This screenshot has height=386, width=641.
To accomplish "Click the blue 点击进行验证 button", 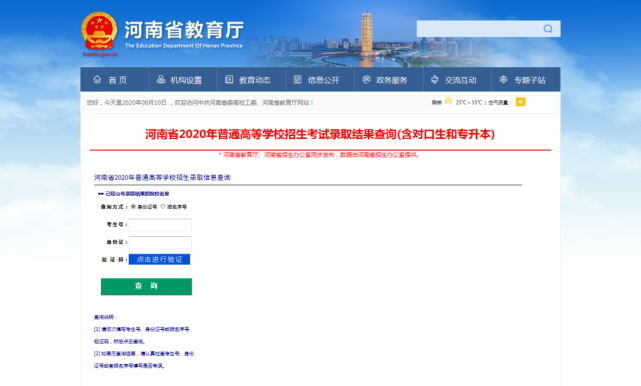I will click(159, 259).
